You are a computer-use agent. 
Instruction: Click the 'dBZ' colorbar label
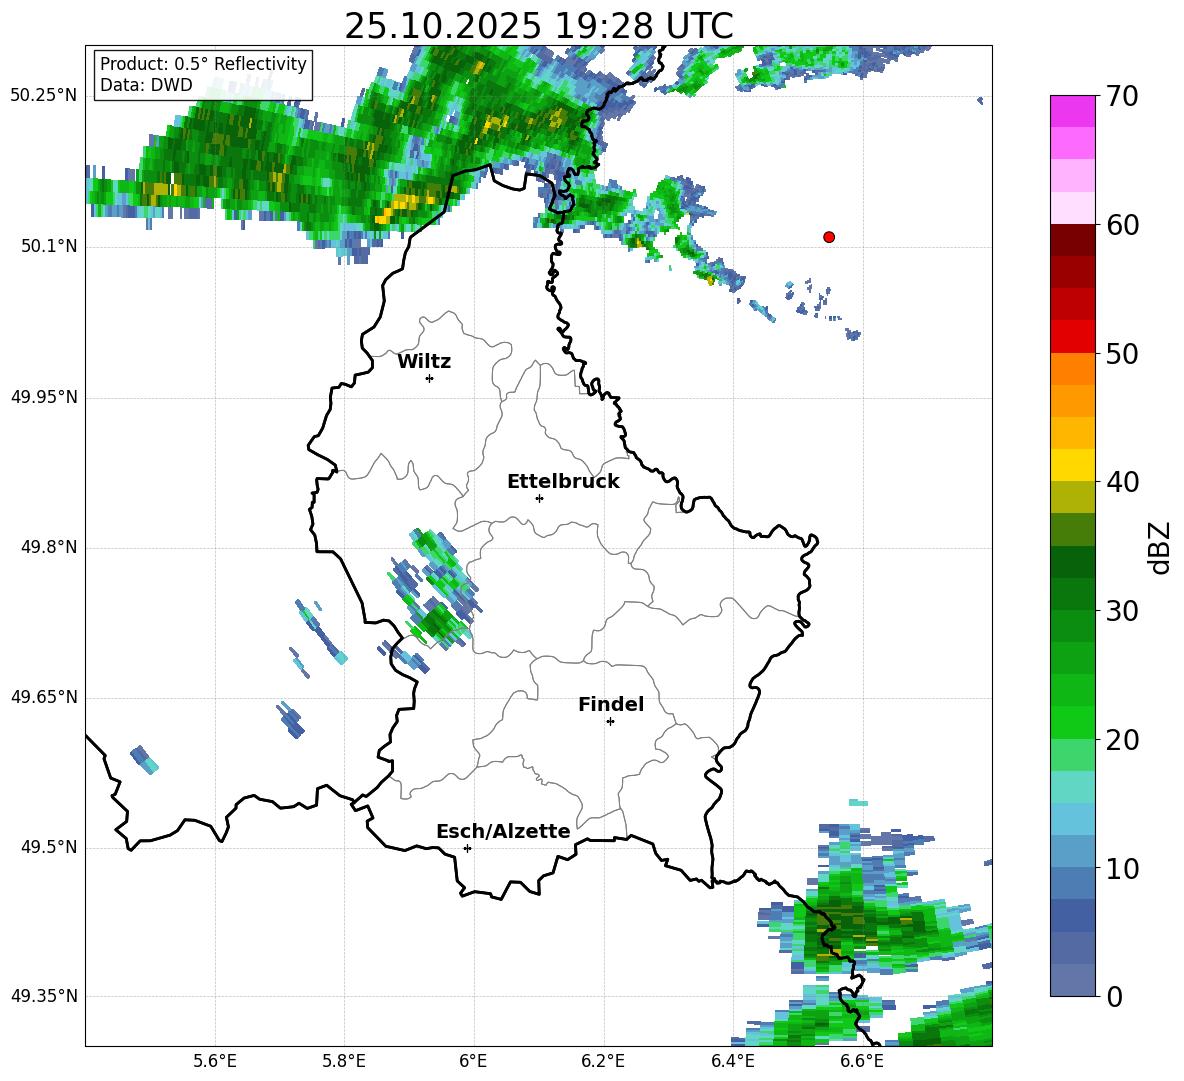click(x=1158, y=547)
